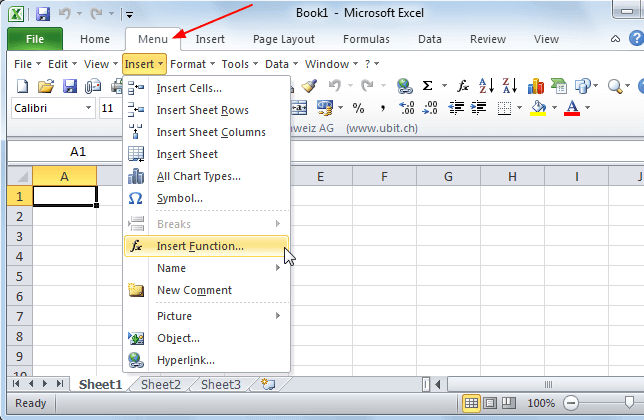Open the Customize Quick Access Toolbar dropdown

(x=129, y=15)
